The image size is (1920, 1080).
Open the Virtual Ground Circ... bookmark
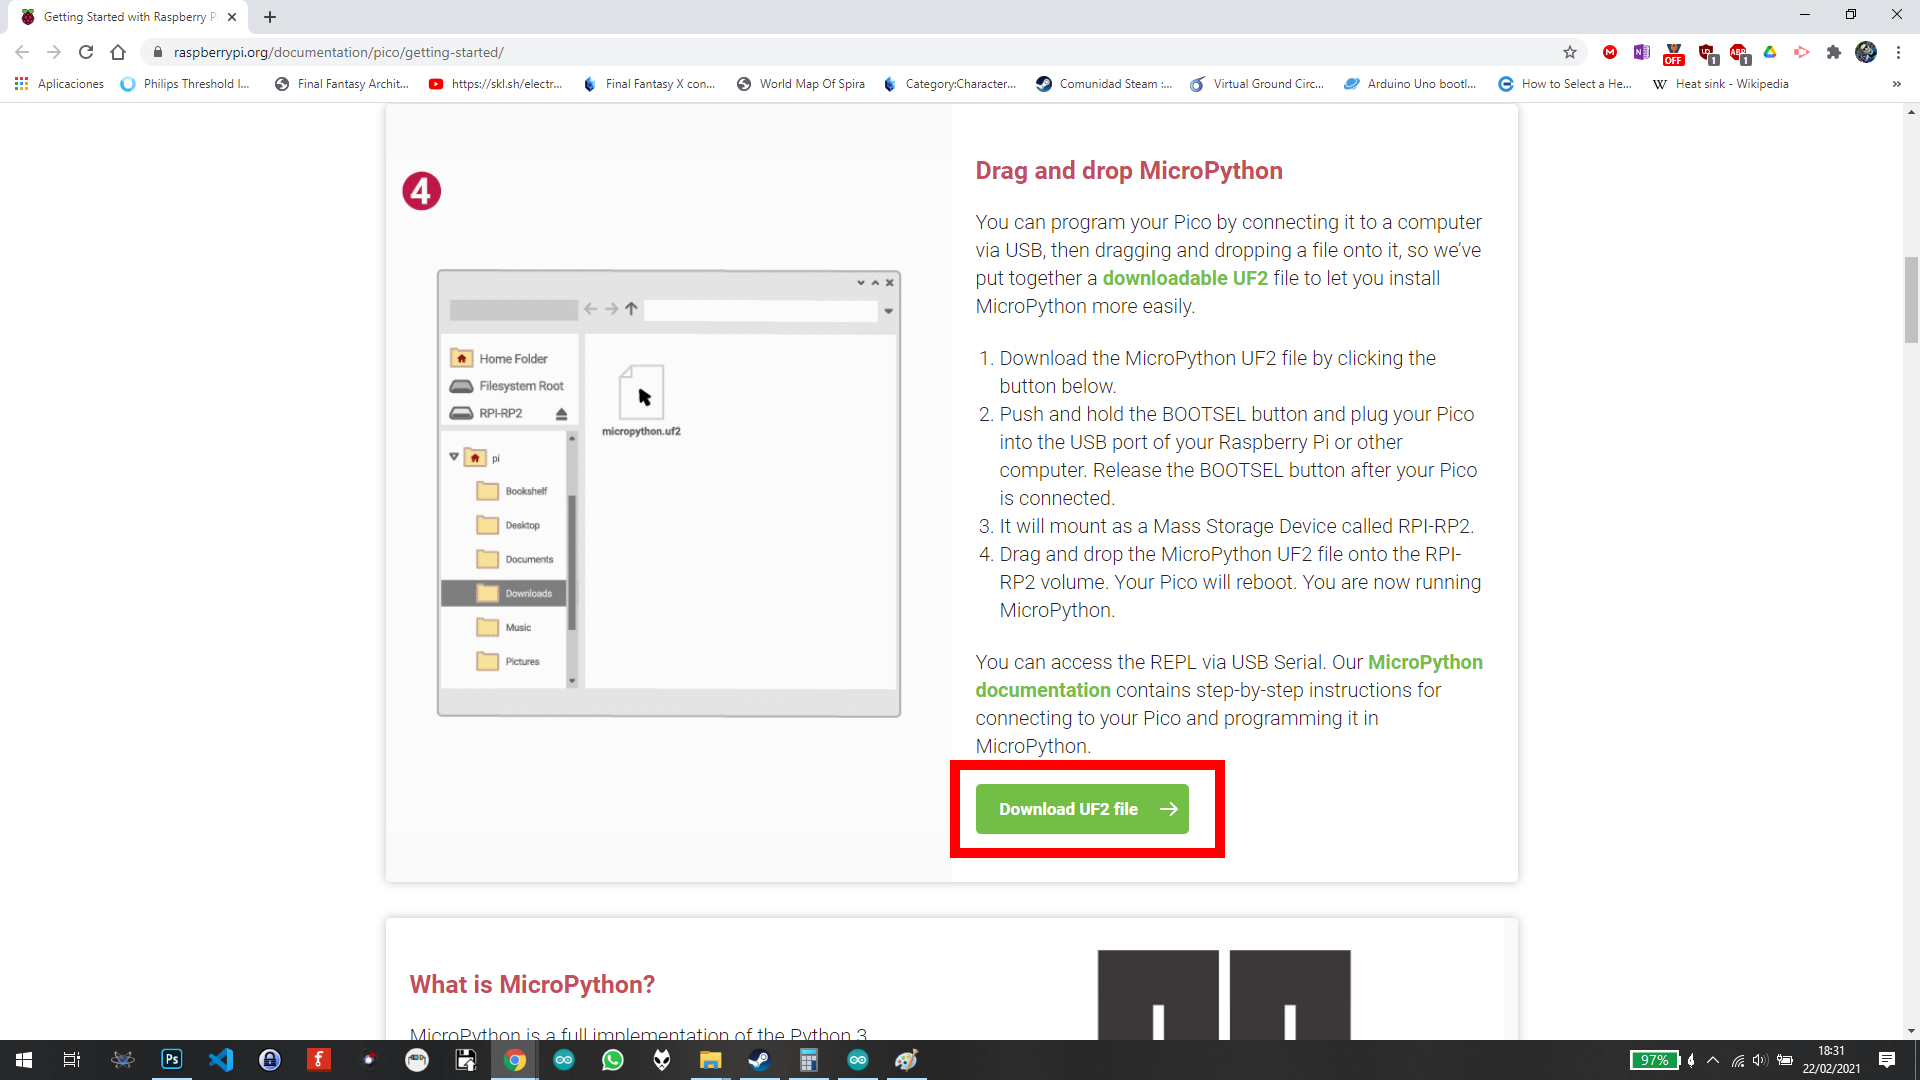coord(1257,84)
